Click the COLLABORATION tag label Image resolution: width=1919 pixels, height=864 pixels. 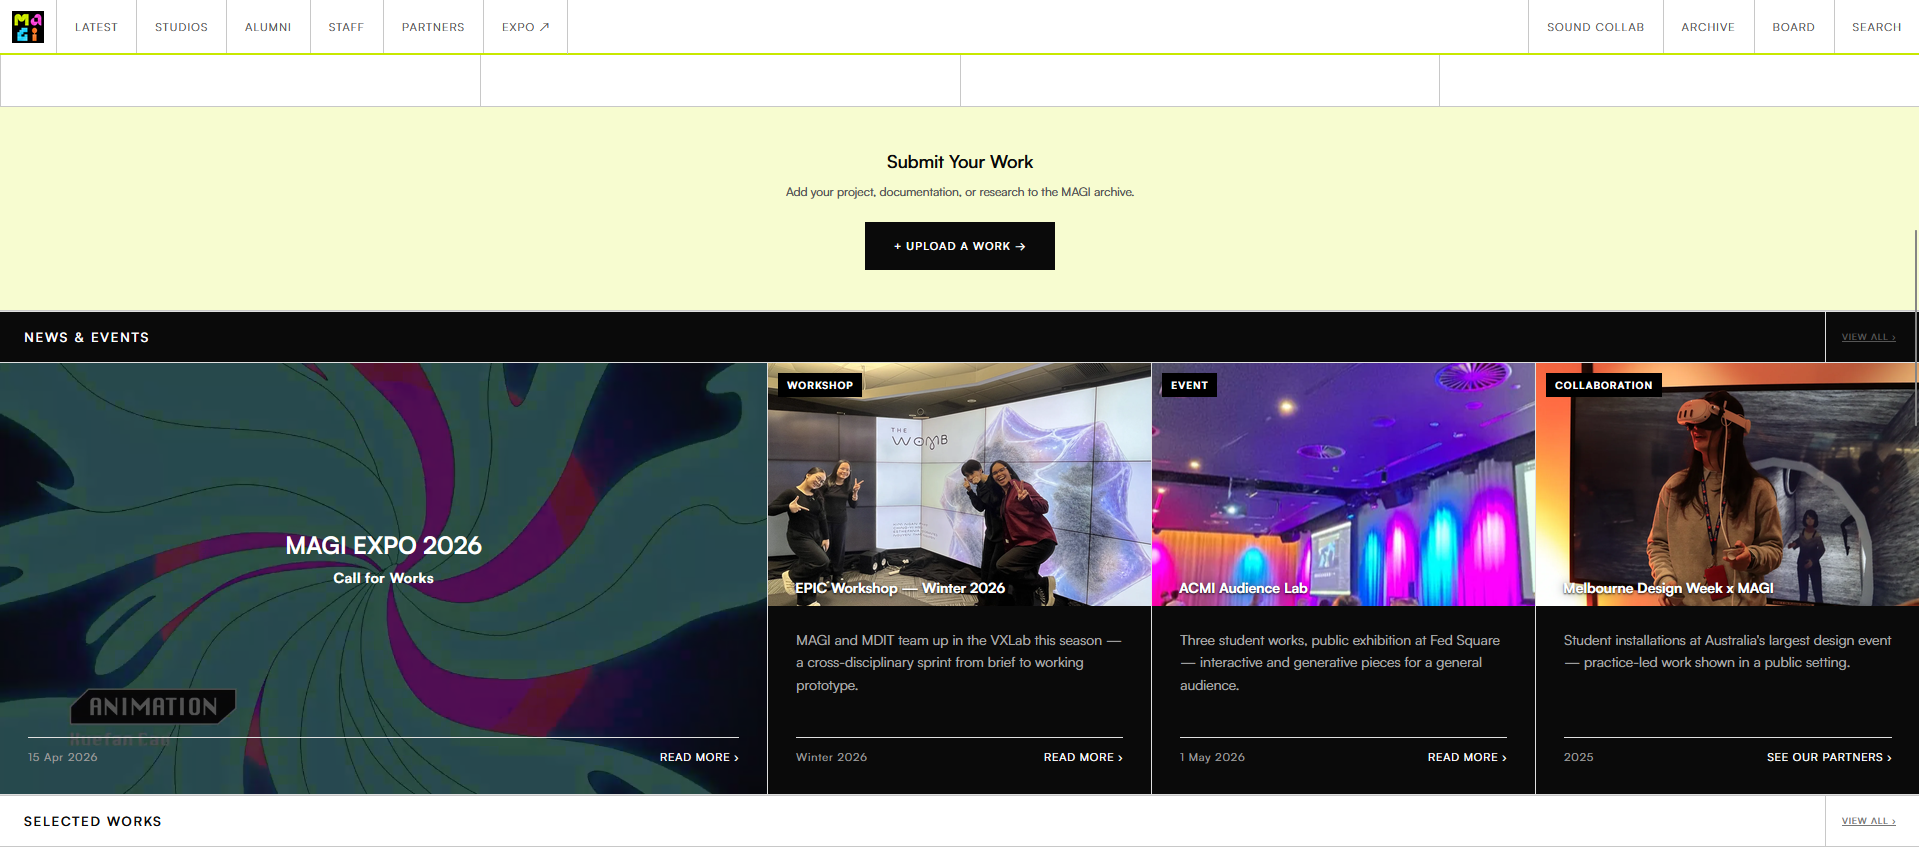point(1603,385)
